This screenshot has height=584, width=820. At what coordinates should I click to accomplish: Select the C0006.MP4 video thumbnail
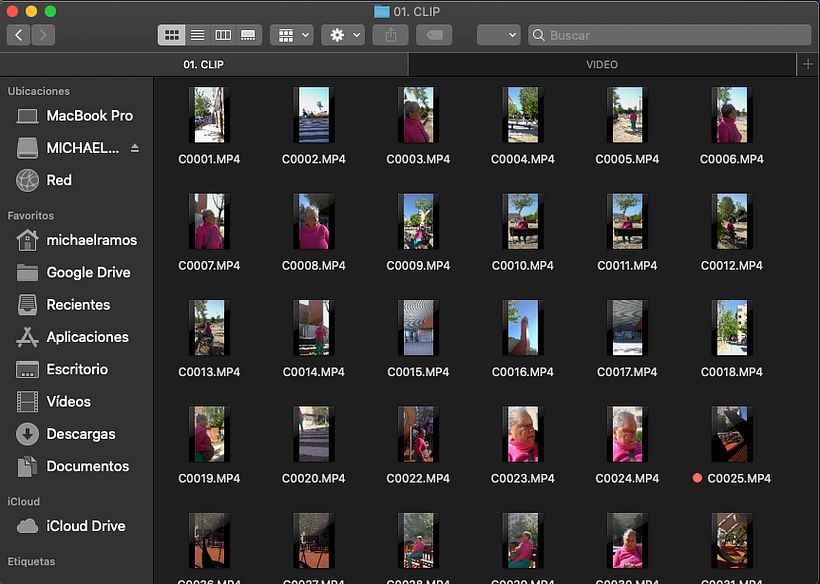pos(732,115)
